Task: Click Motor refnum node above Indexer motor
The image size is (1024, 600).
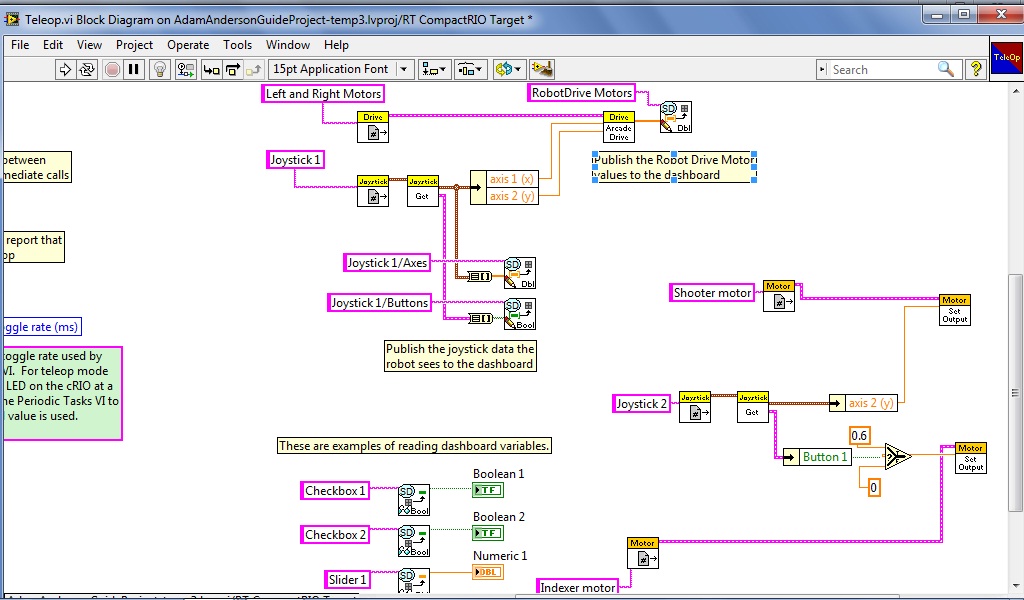Action: click(x=643, y=553)
